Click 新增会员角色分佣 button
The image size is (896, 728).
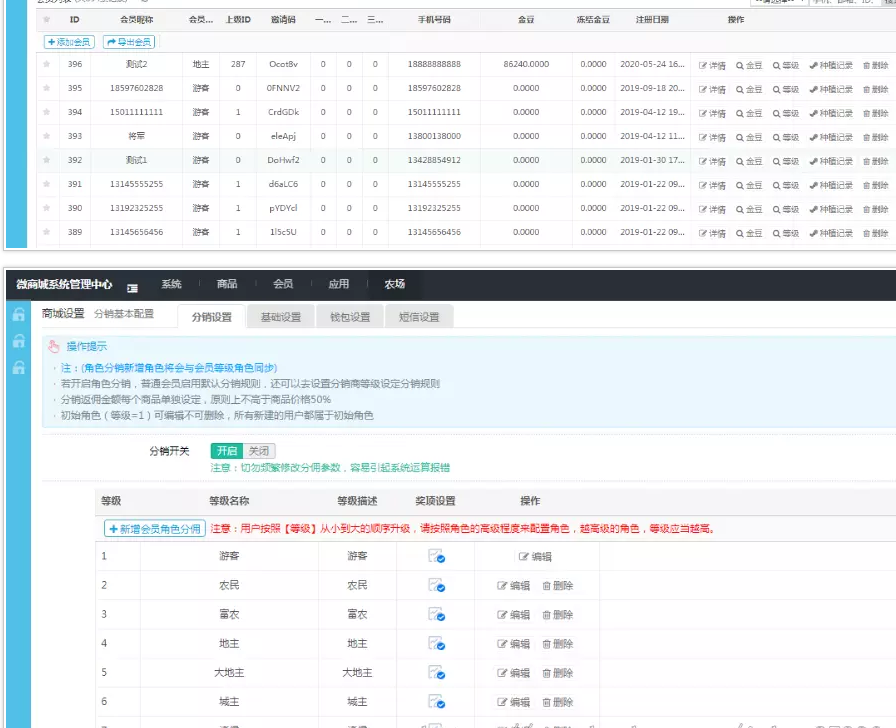click(x=155, y=528)
